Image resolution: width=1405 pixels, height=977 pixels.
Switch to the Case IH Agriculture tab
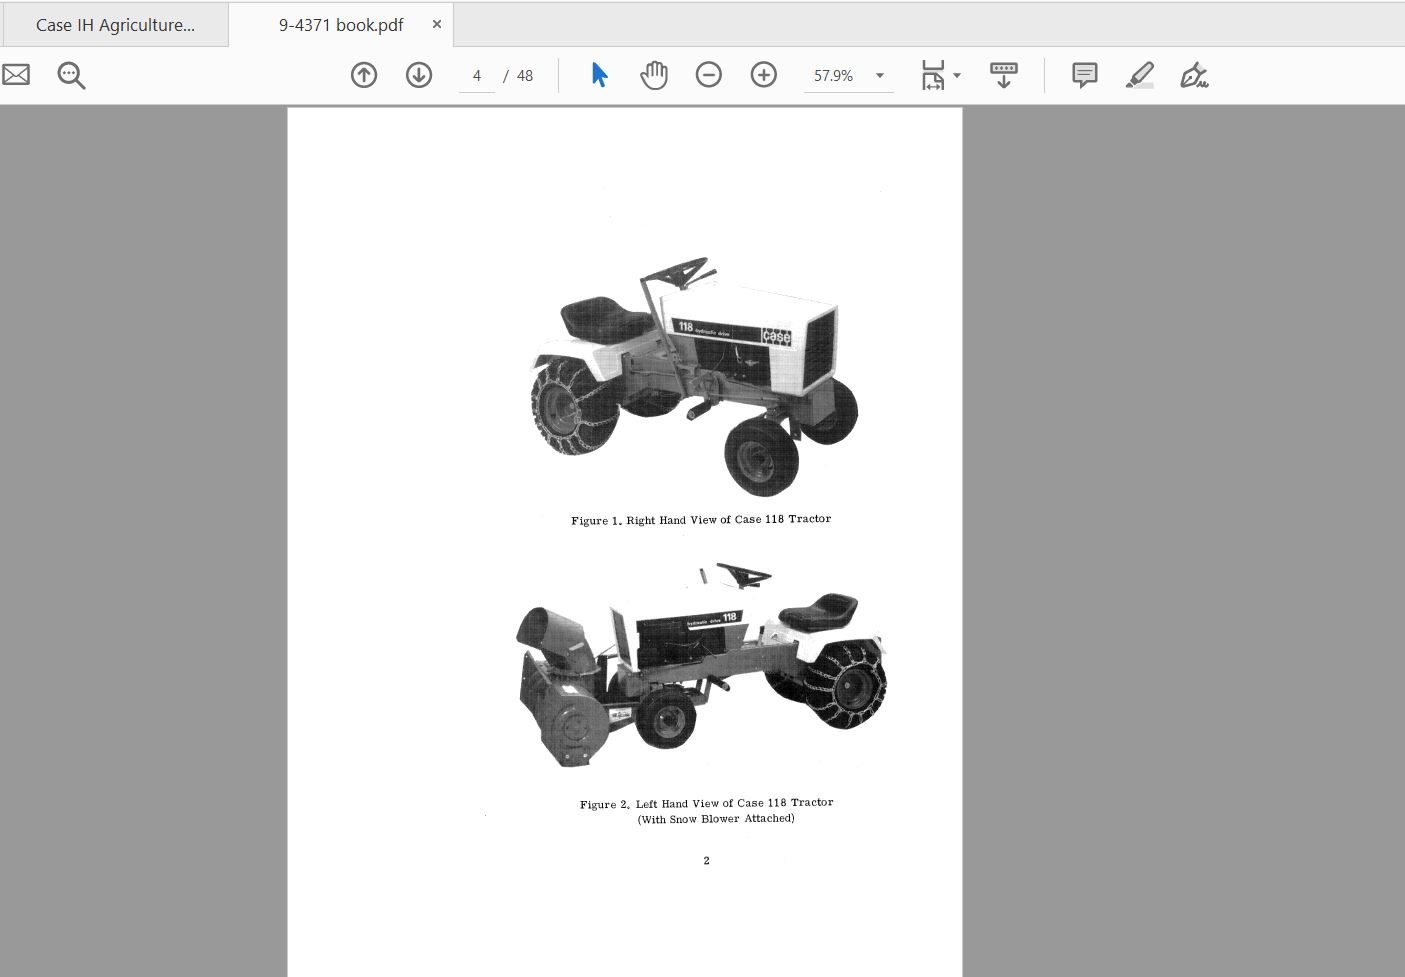click(x=115, y=24)
